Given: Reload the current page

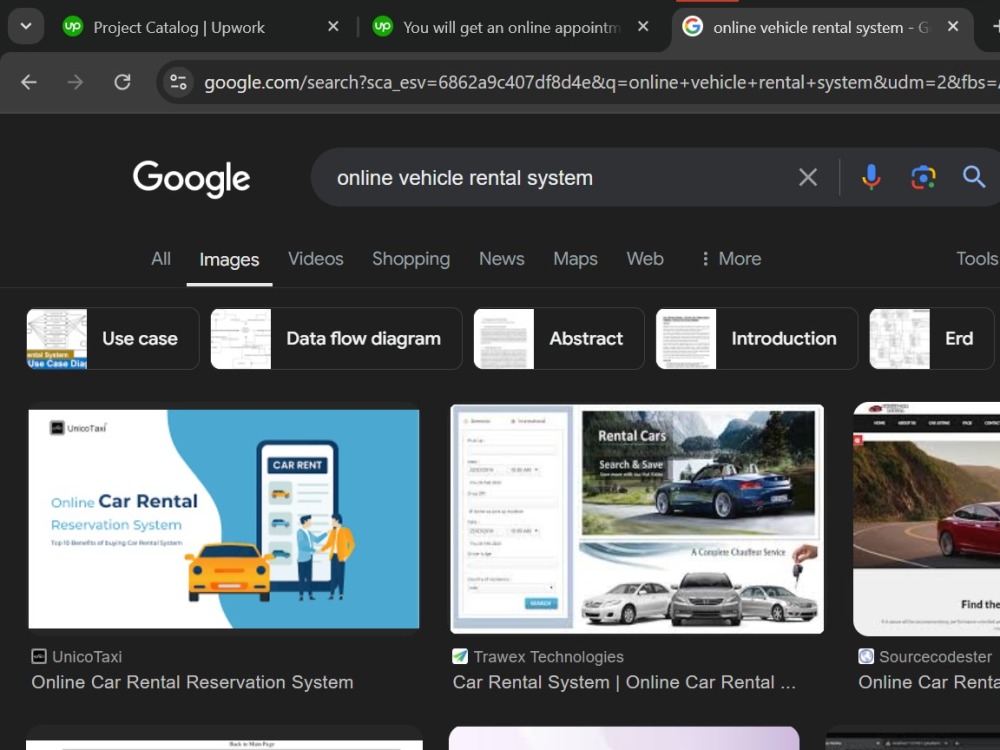Looking at the screenshot, I should point(122,82).
